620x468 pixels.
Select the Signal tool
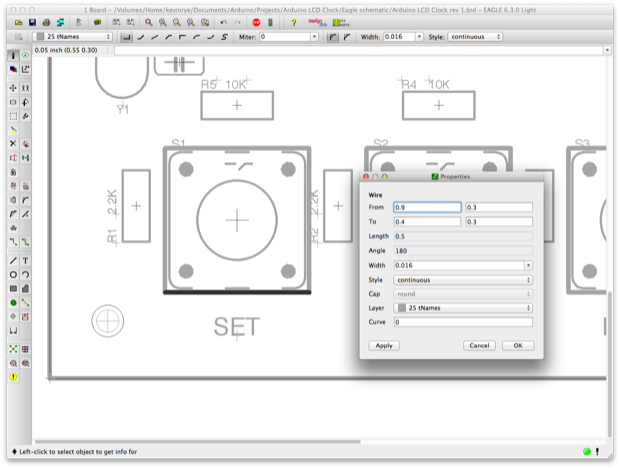(x=26, y=303)
